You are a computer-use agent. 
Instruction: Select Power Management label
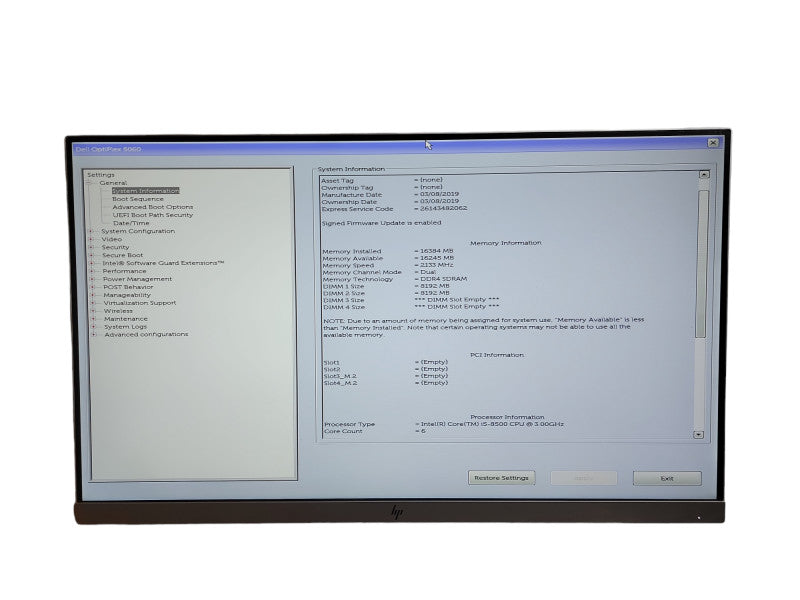click(x=137, y=279)
